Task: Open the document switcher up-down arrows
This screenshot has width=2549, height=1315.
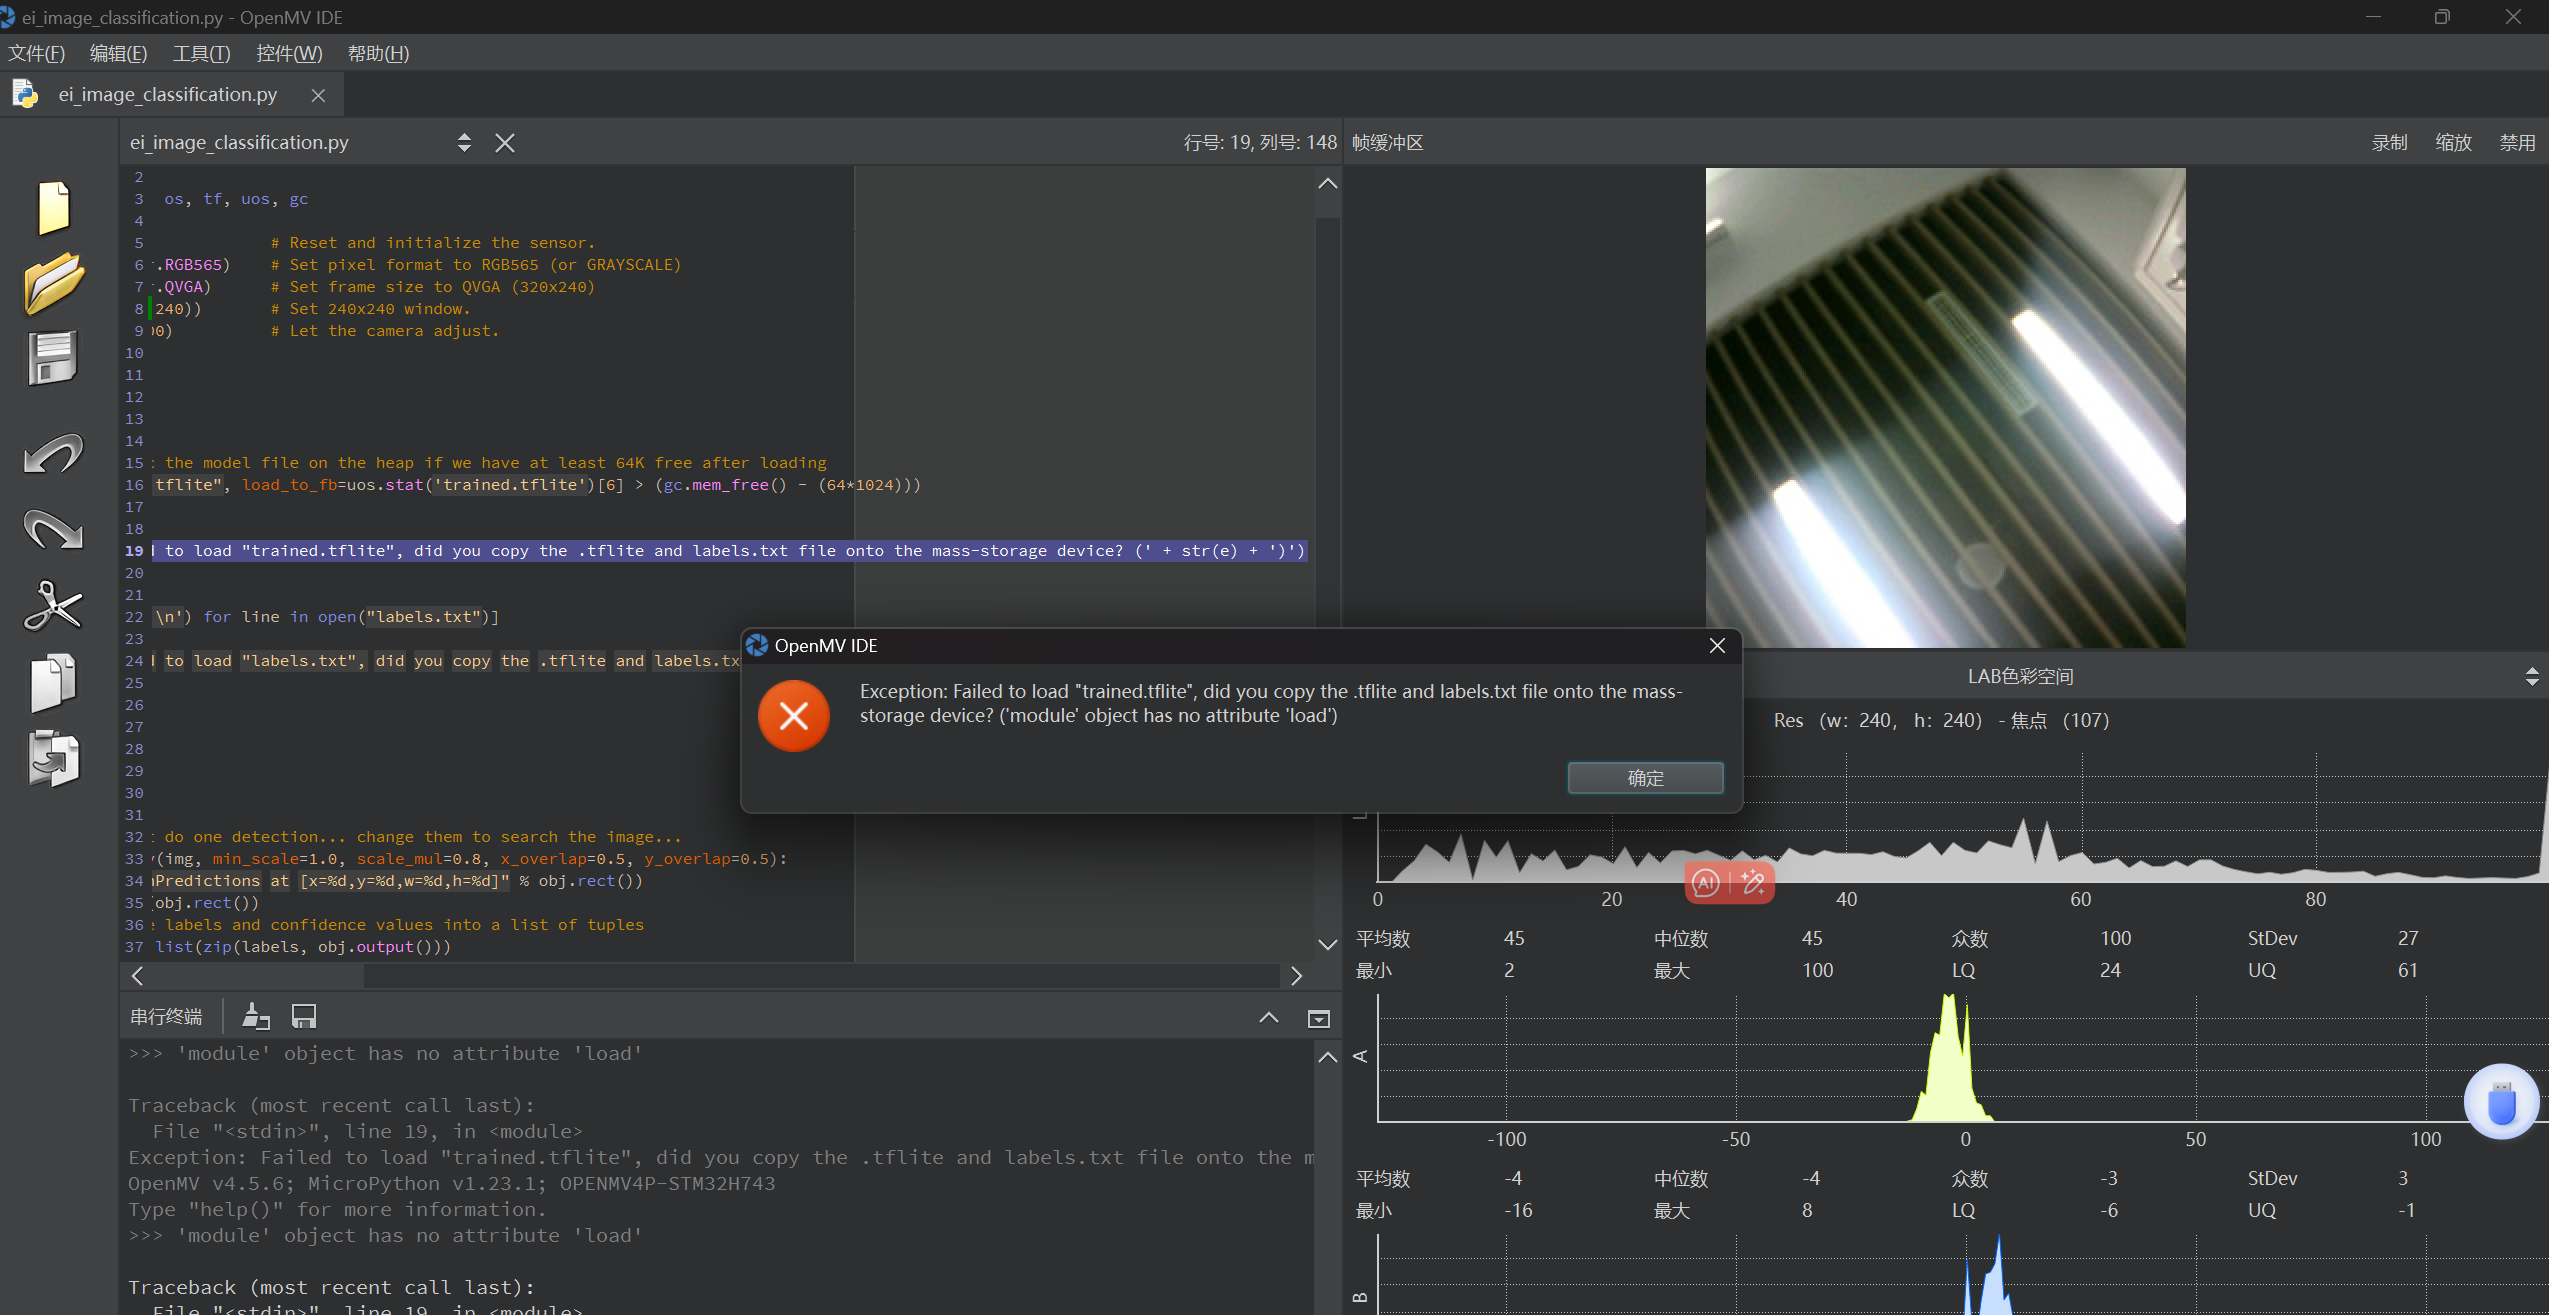Action: click(x=464, y=143)
